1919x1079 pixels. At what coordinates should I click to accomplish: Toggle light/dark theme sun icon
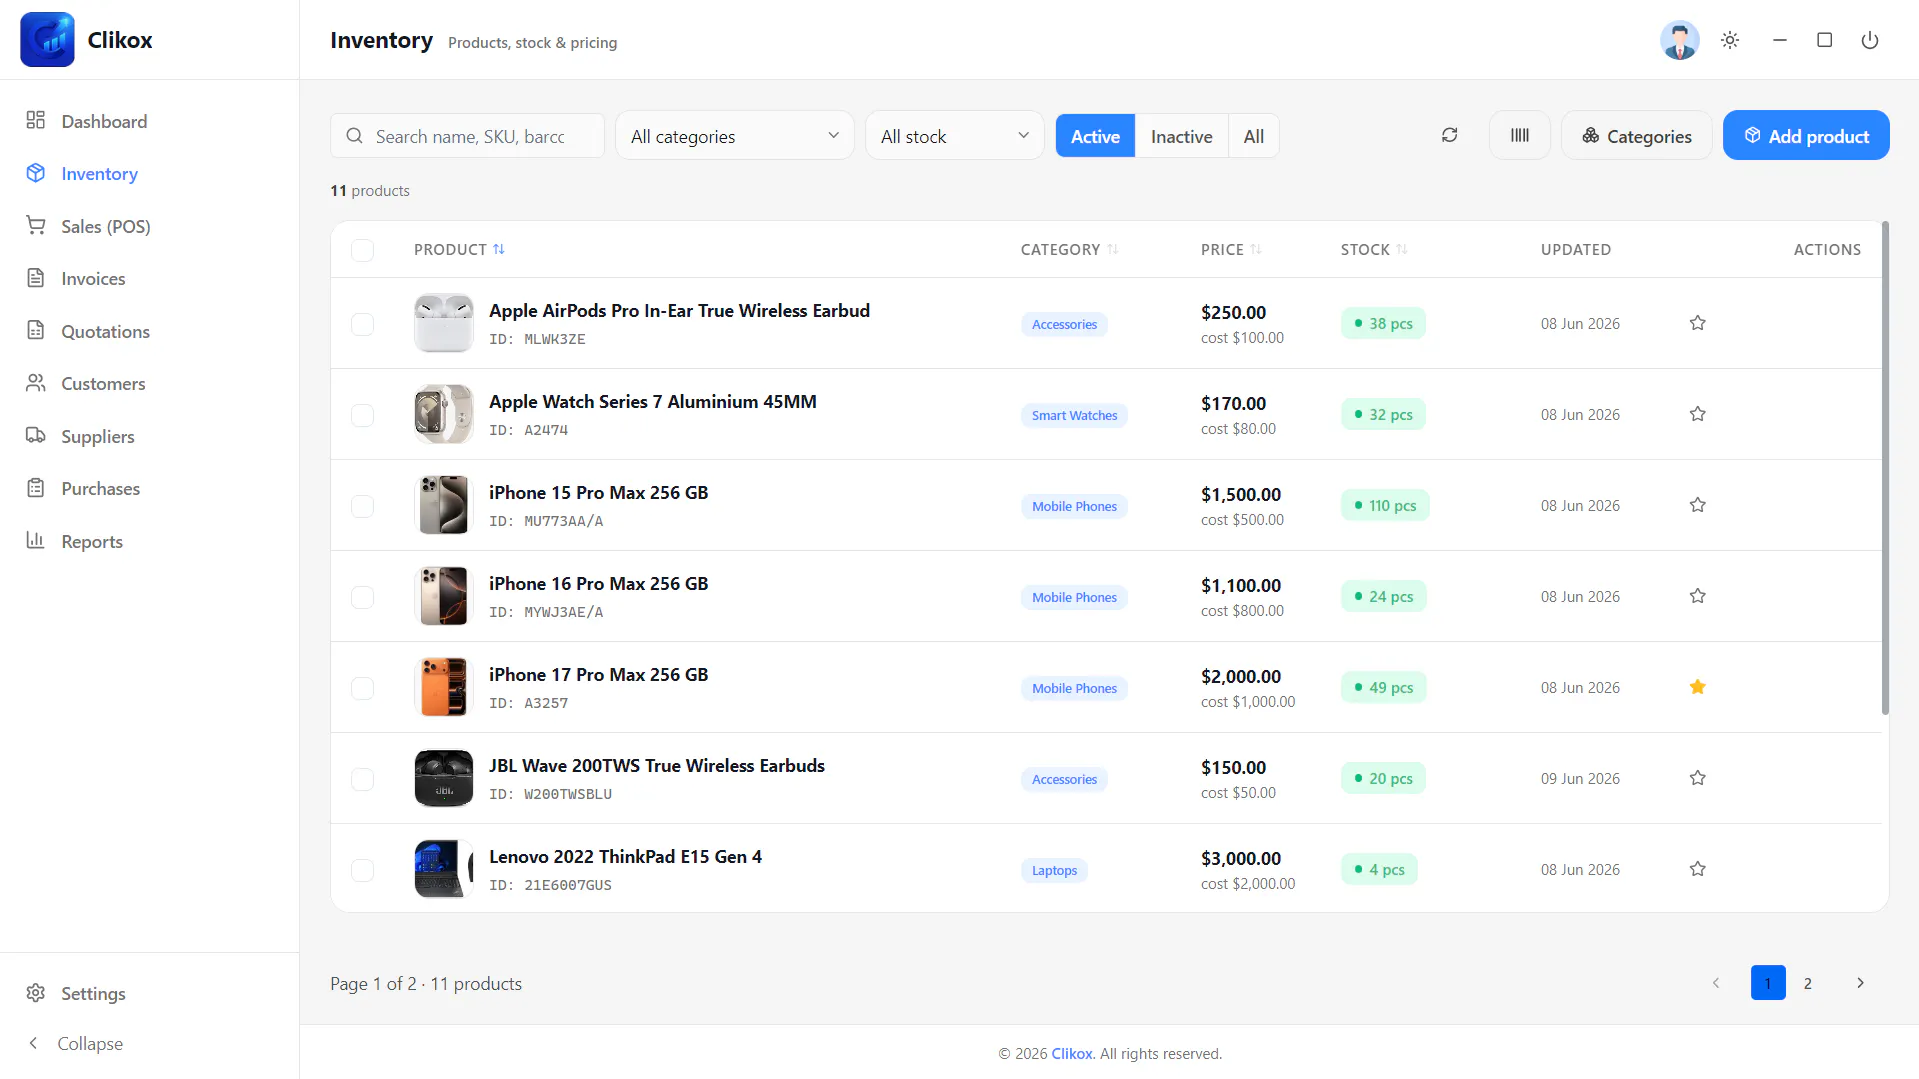pos(1730,40)
